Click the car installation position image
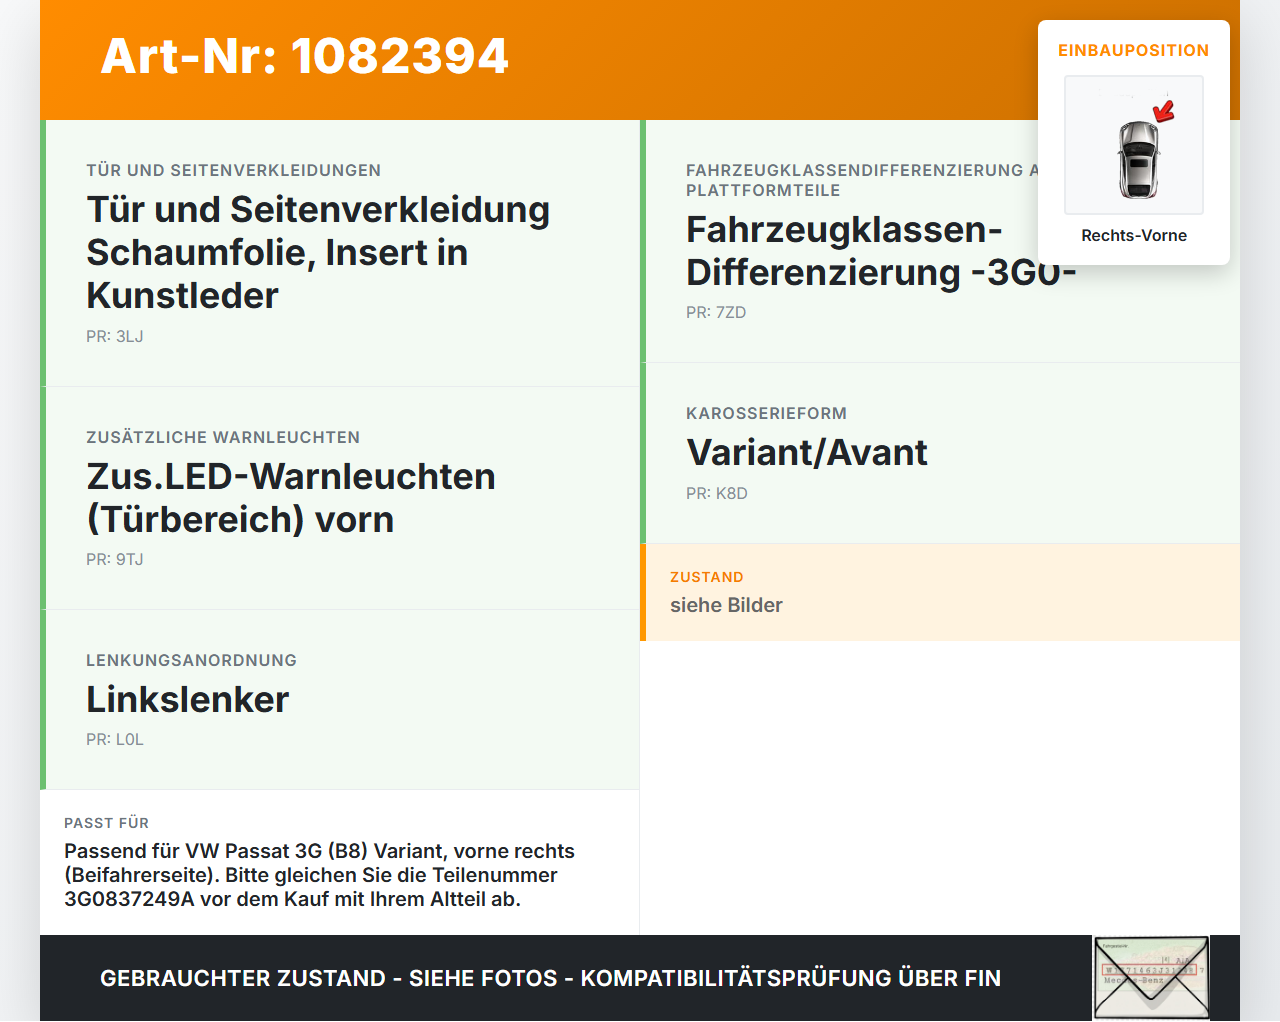 click(1134, 145)
